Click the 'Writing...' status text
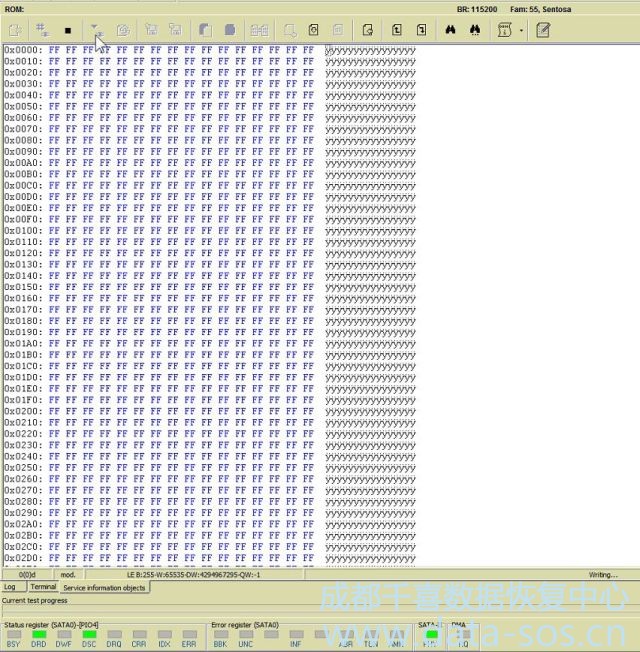Viewport: 640px width, 652px height. tap(603, 575)
